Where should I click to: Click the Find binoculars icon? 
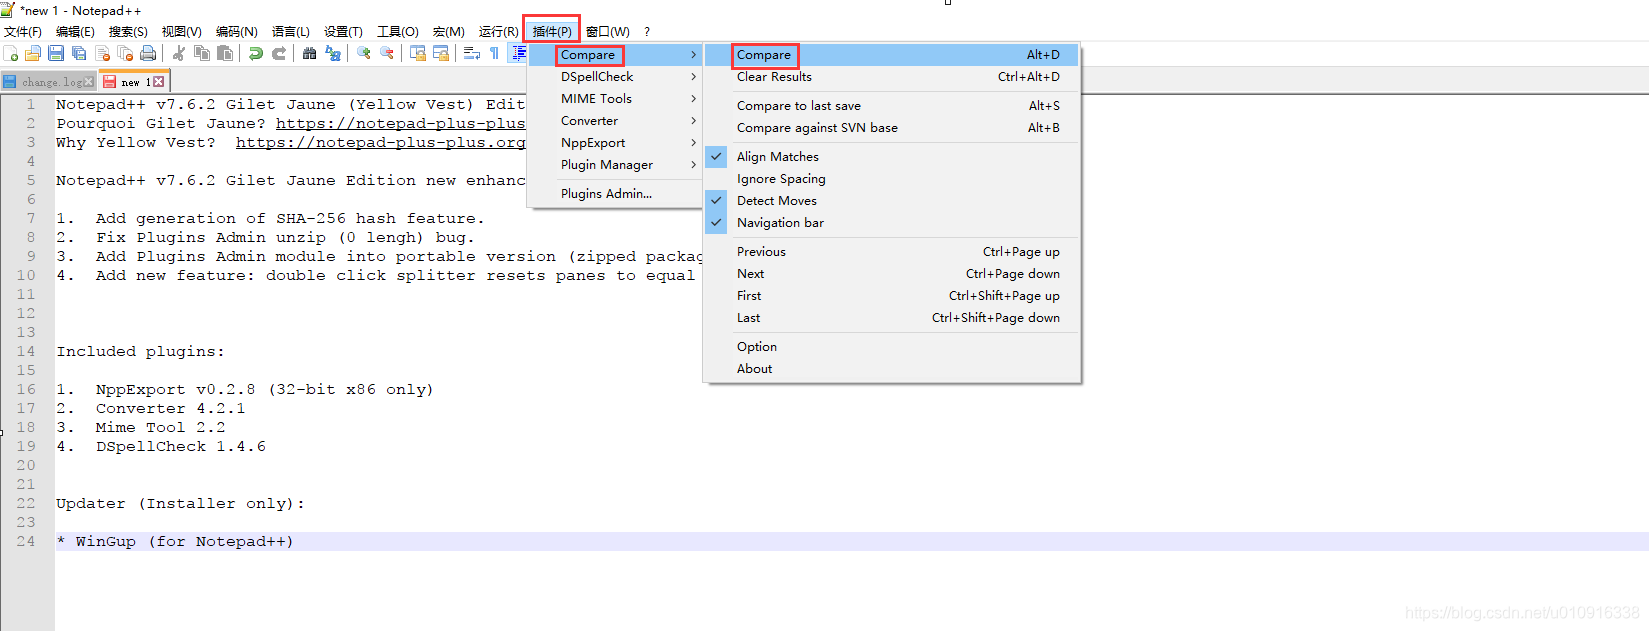tap(309, 53)
